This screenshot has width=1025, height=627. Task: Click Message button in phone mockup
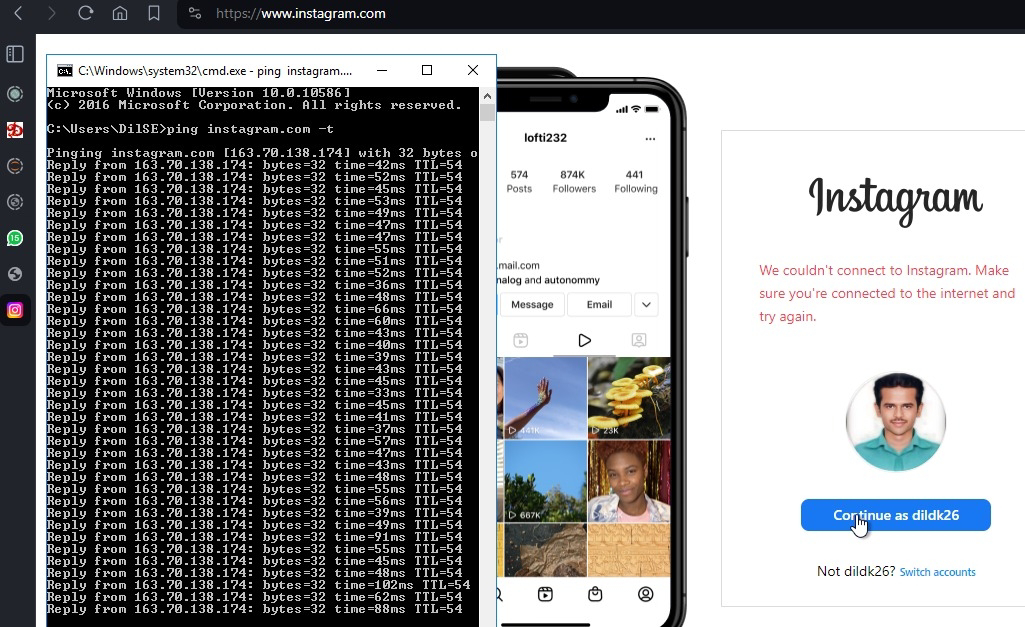tap(531, 305)
